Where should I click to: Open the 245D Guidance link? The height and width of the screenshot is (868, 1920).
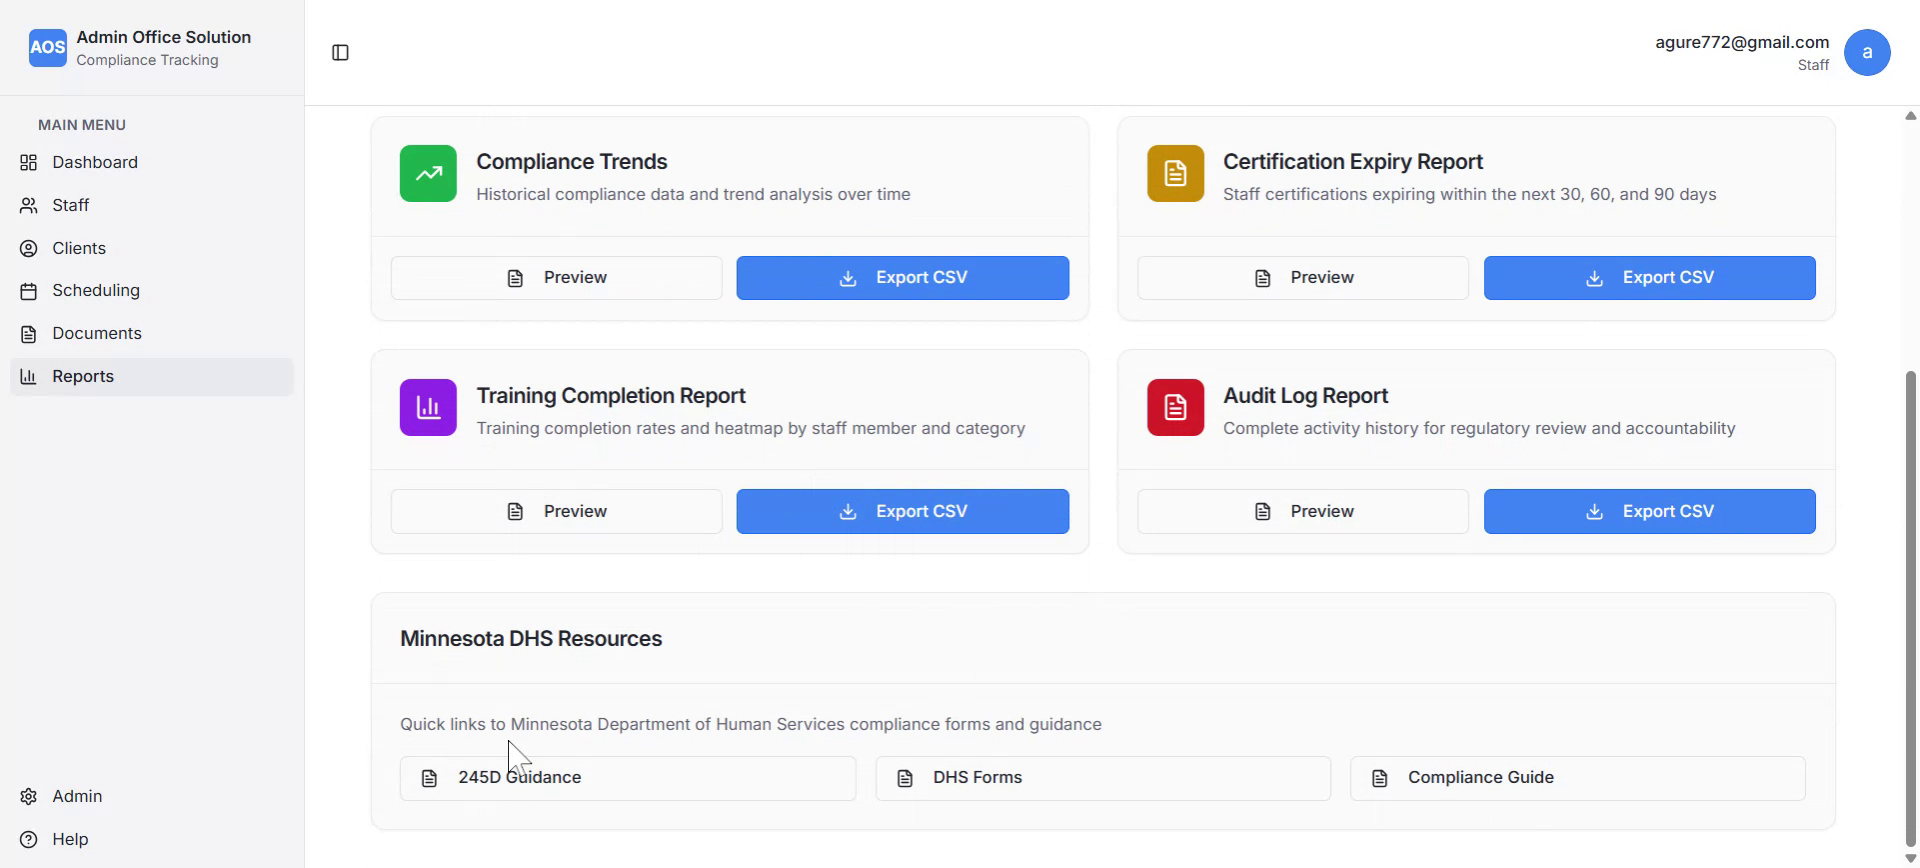click(627, 778)
